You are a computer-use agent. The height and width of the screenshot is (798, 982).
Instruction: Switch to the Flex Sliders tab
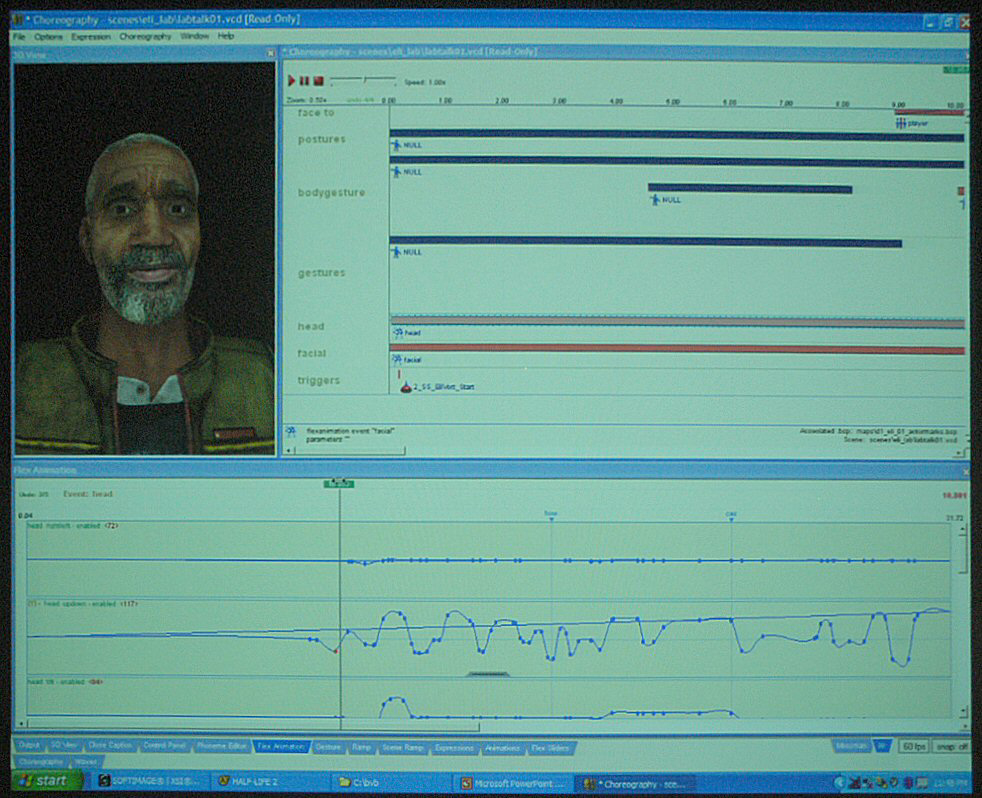point(551,747)
